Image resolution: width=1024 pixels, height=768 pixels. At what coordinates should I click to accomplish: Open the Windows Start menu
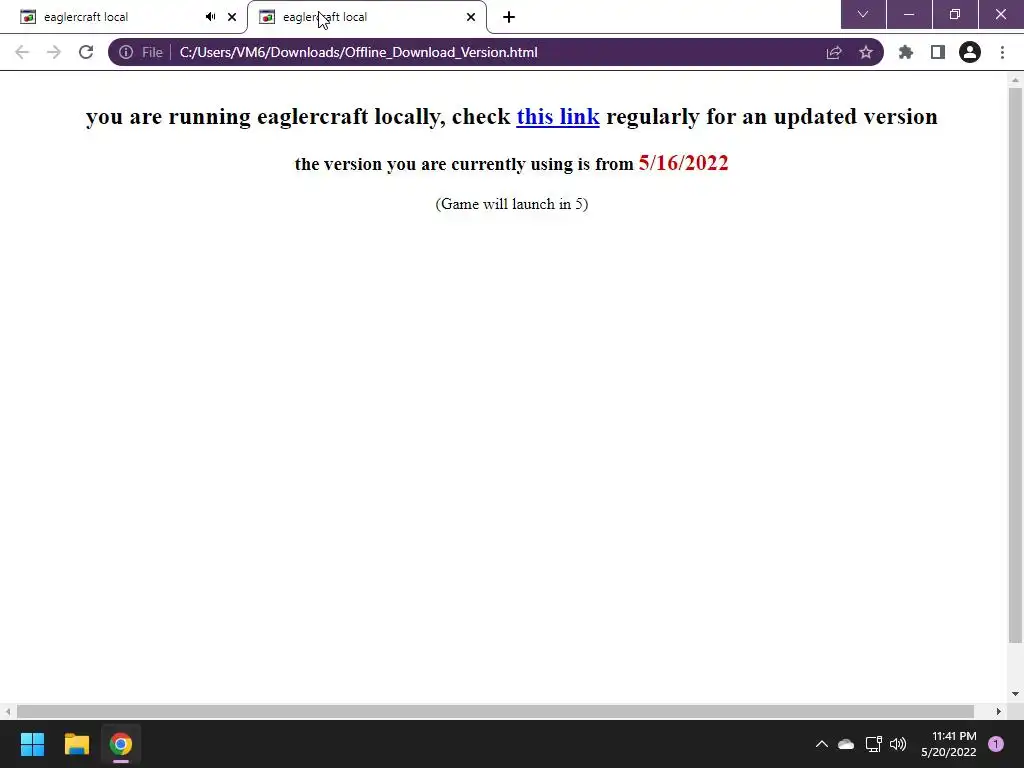(33, 744)
